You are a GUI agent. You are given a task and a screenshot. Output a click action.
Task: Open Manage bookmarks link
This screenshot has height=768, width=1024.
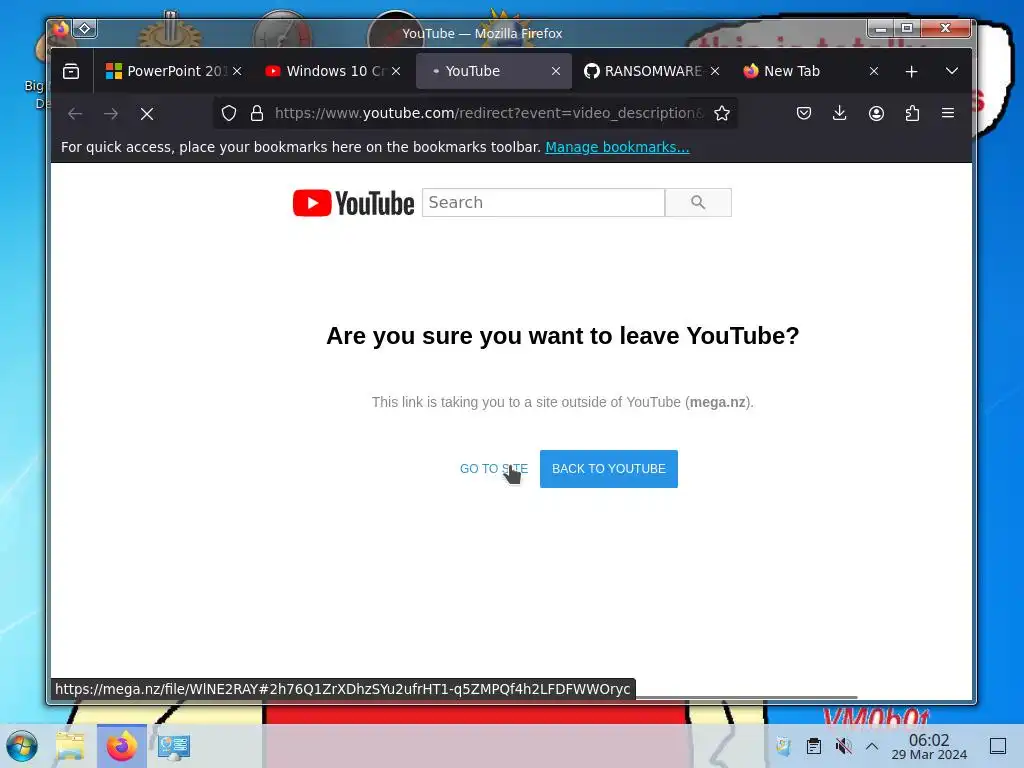point(617,147)
